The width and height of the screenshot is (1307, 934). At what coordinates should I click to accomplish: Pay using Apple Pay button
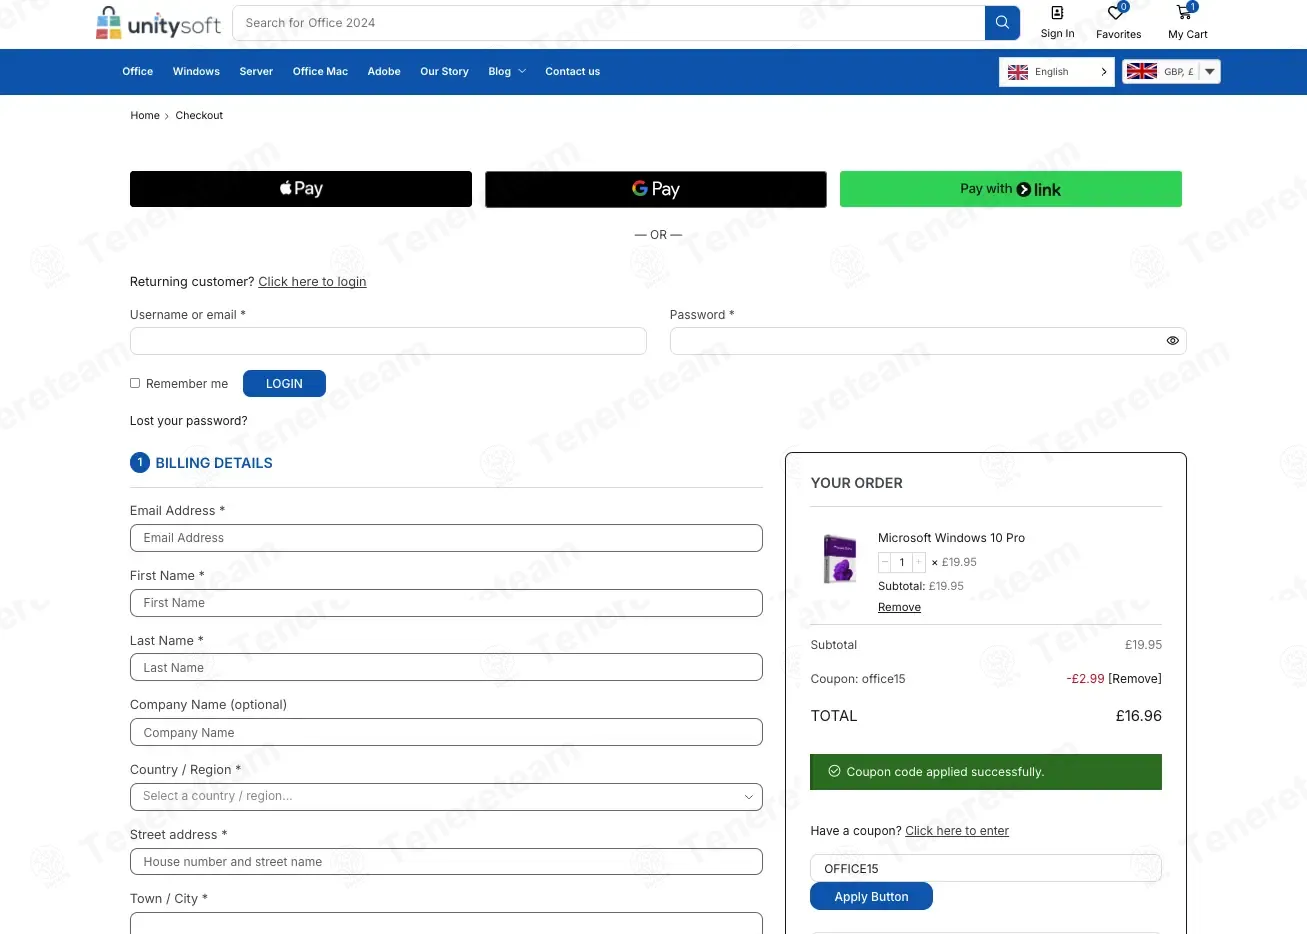tap(301, 189)
